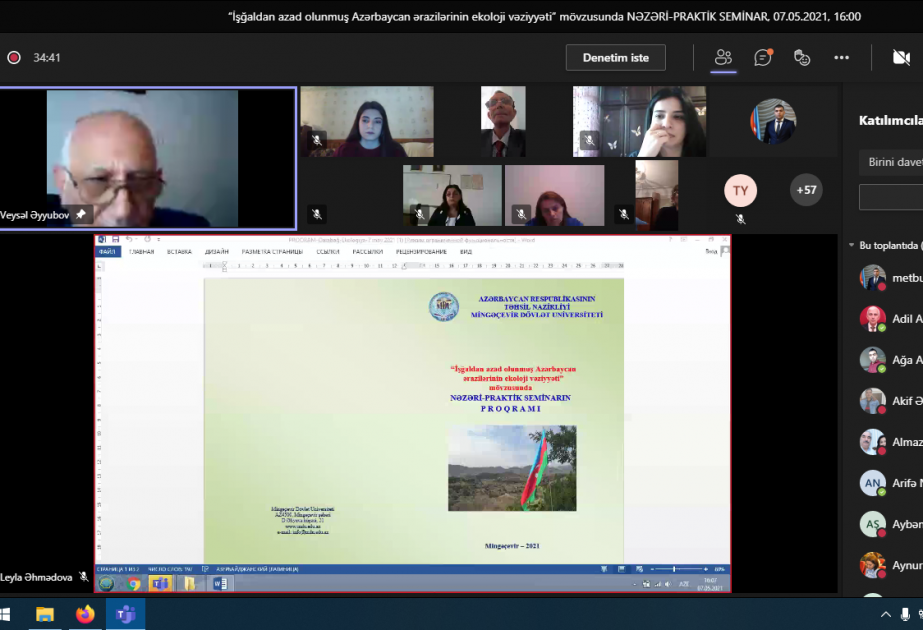
Task: Open Firefox from the taskbar
Action: tap(85, 615)
